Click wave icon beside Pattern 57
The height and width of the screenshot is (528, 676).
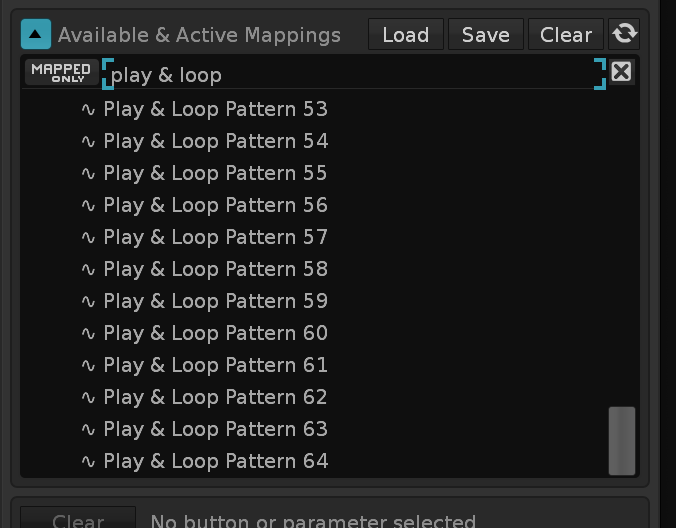click(x=88, y=237)
